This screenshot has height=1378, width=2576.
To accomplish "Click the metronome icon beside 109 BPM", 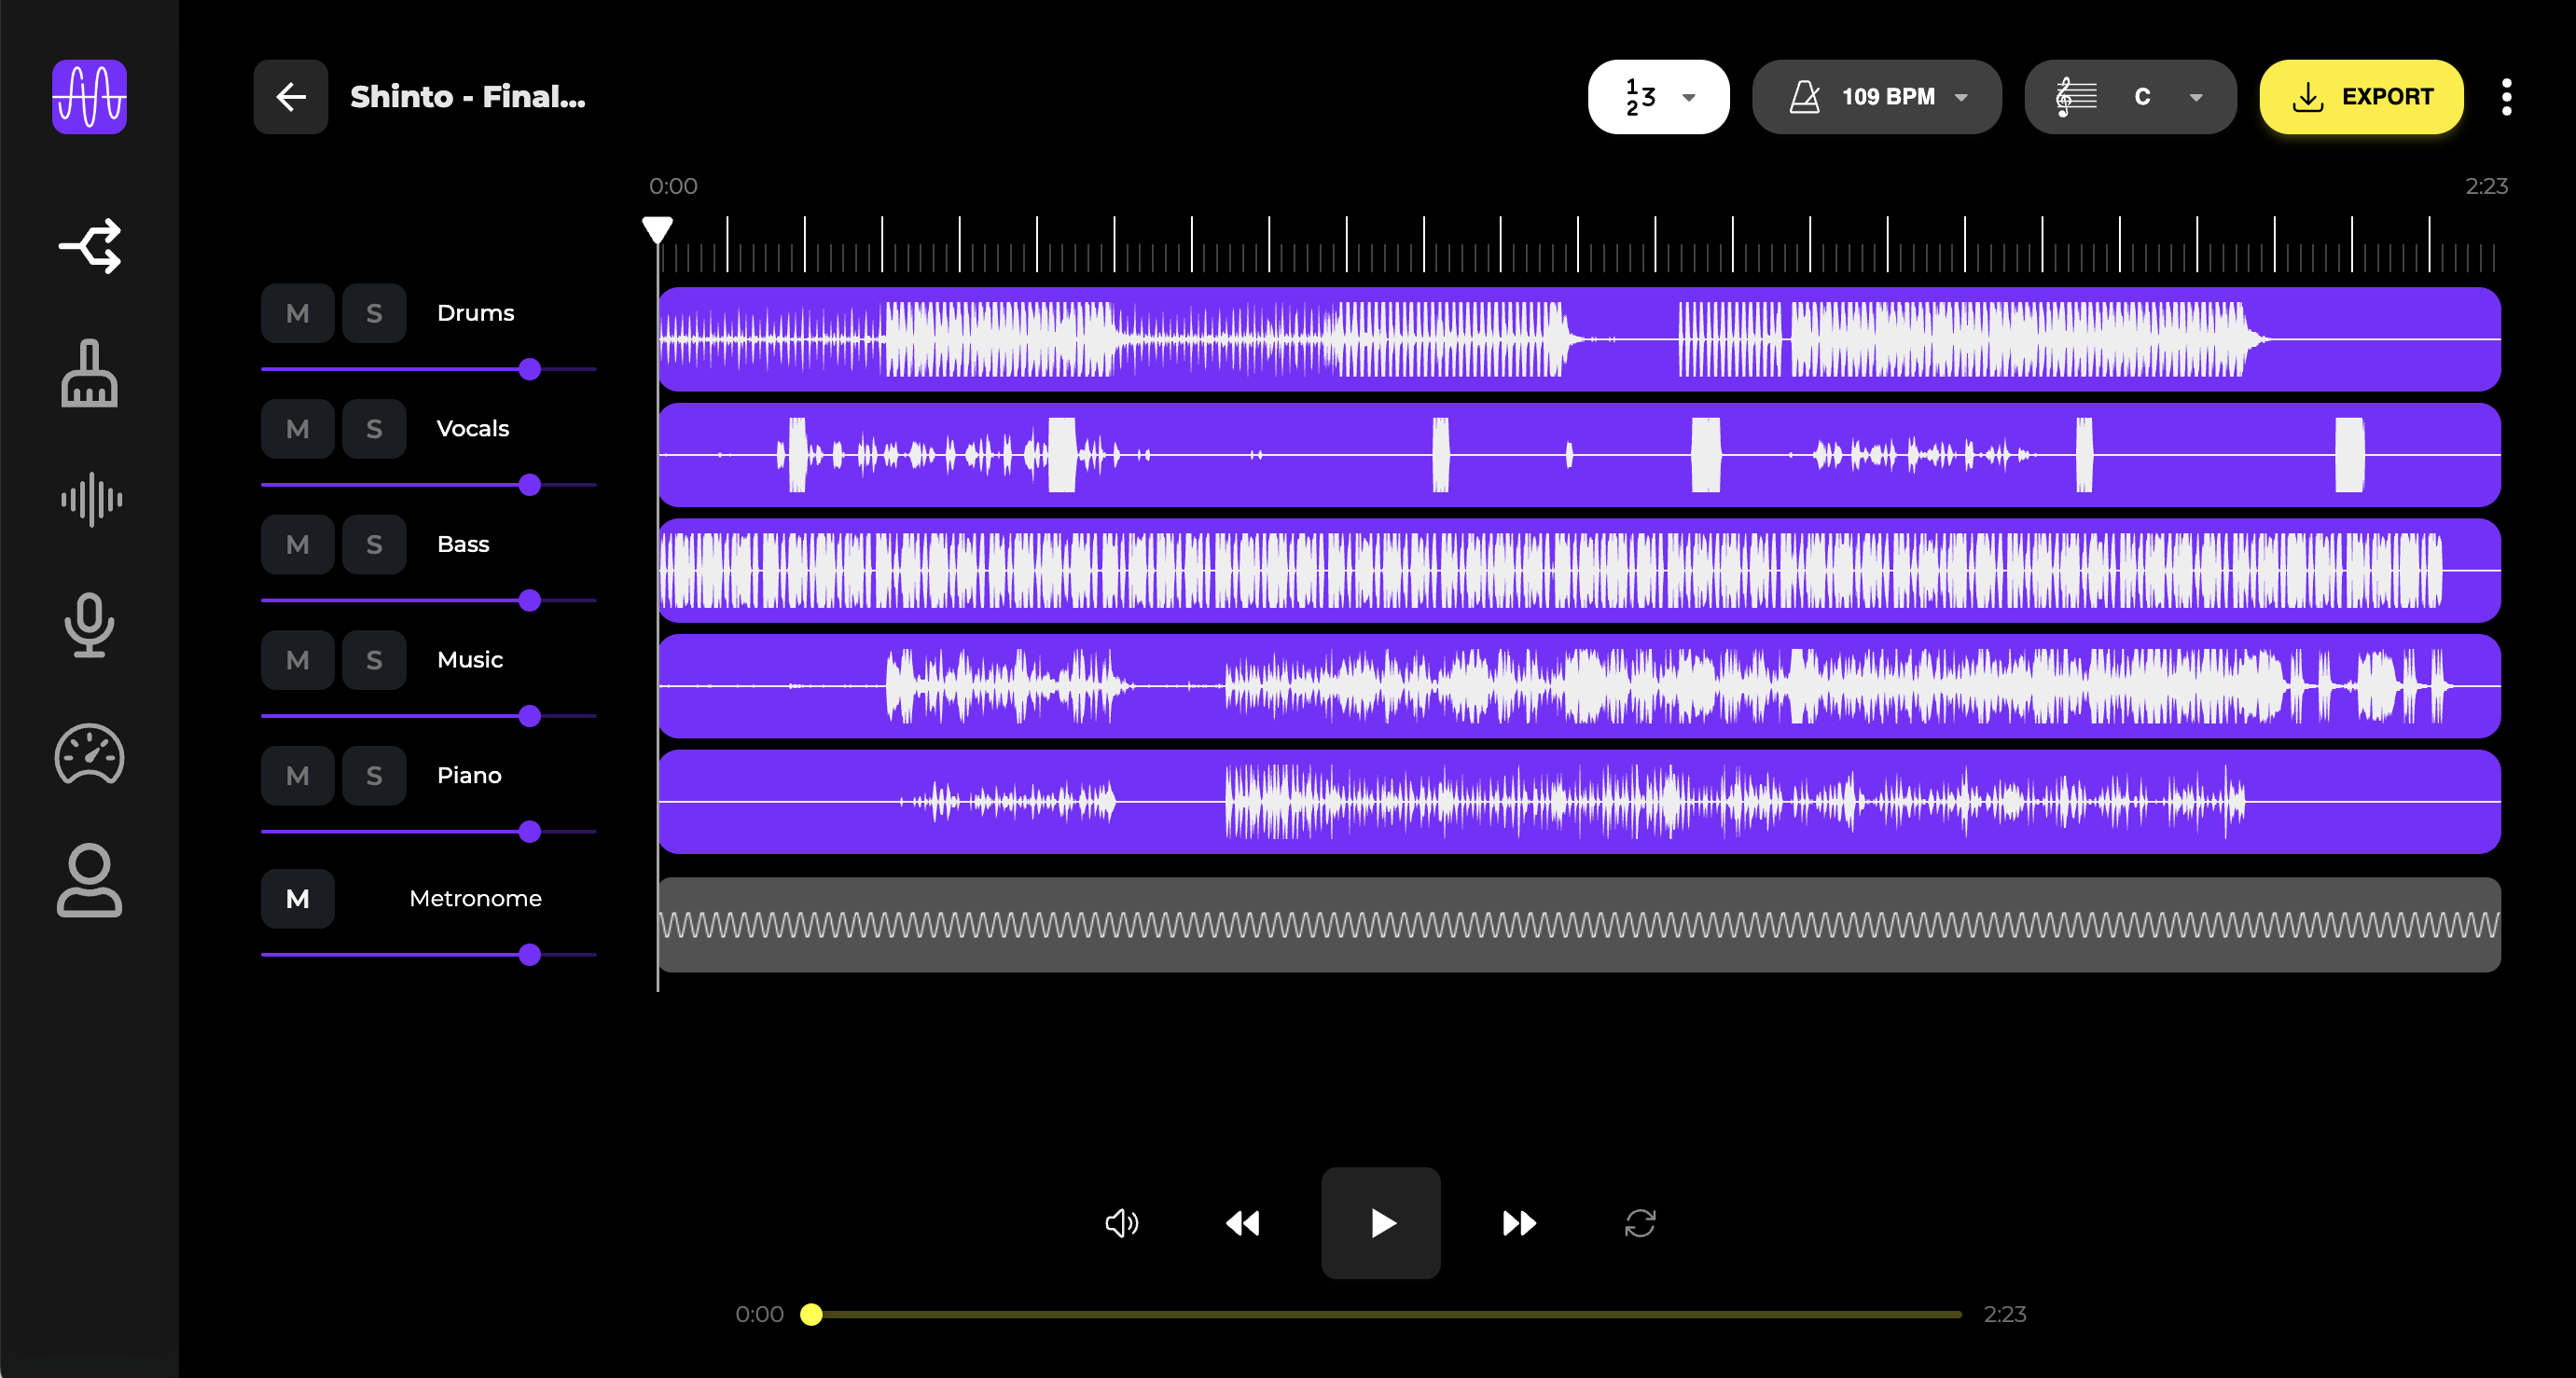I will (1804, 97).
